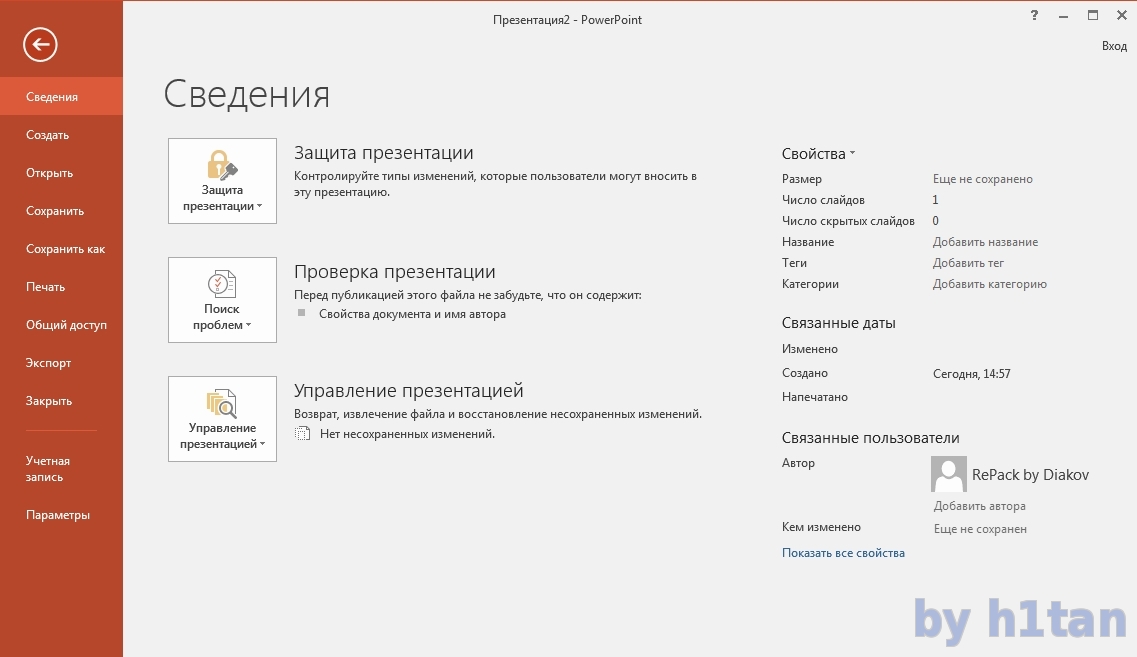Image resolution: width=1137 pixels, height=657 pixels.
Task: Open the Печать section
Action: point(62,286)
